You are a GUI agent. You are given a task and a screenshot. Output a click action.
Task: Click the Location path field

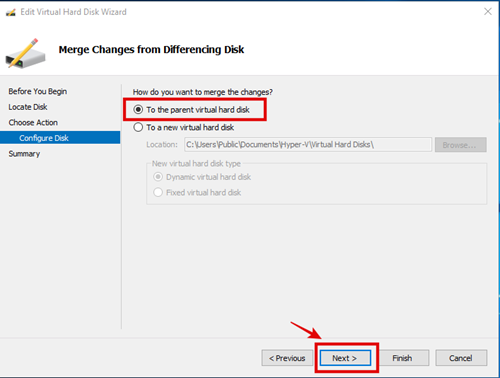coord(308,145)
